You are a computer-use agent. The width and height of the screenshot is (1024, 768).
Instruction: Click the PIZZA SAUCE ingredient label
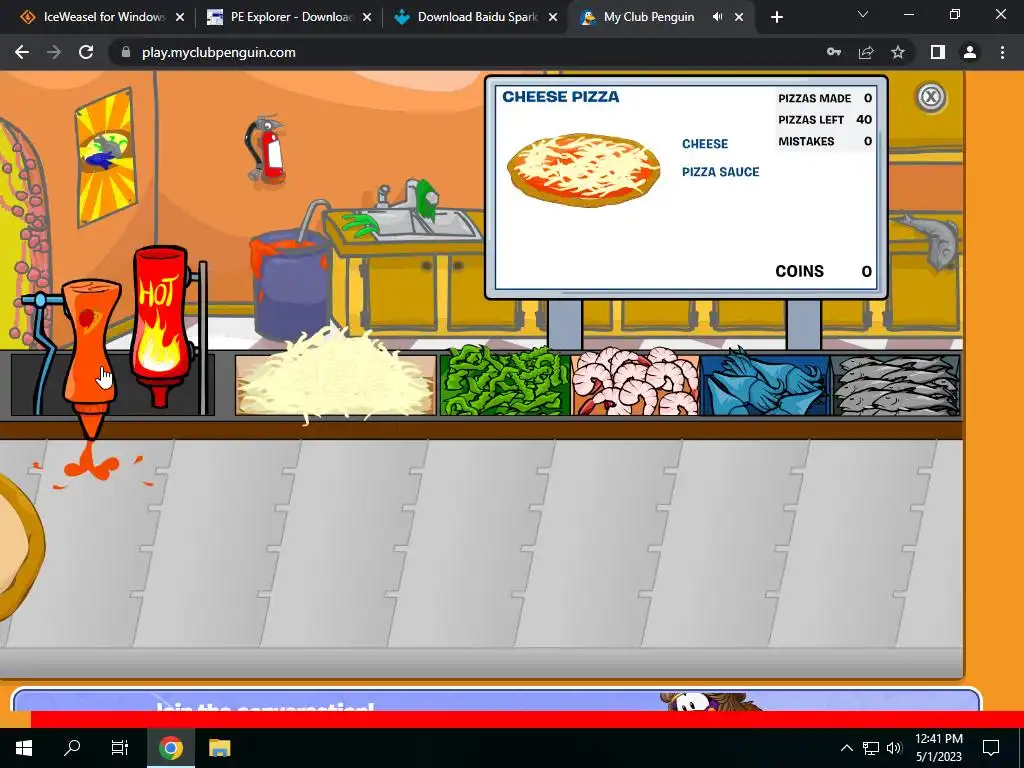click(720, 172)
